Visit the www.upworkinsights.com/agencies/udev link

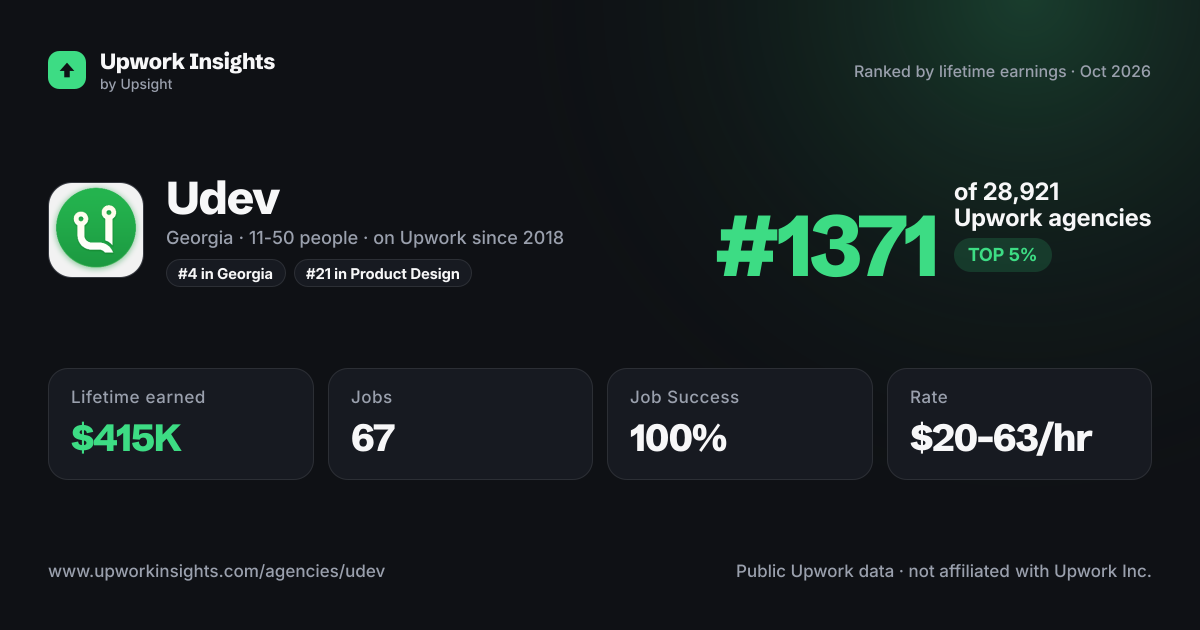click(x=216, y=571)
